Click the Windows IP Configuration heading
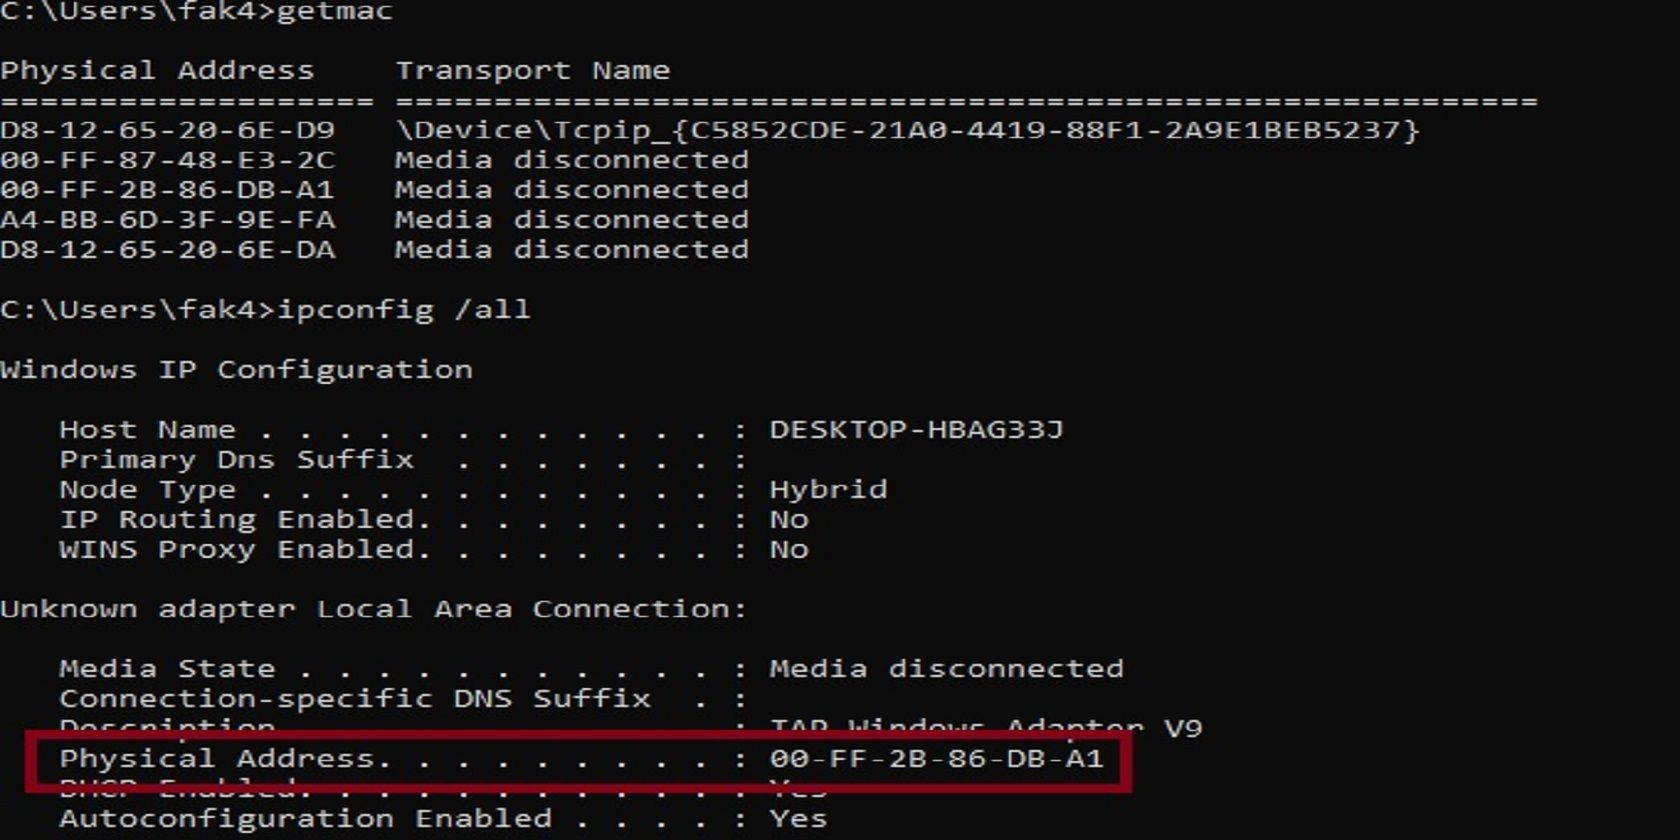Image resolution: width=1680 pixels, height=840 pixels. click(236, 370)
